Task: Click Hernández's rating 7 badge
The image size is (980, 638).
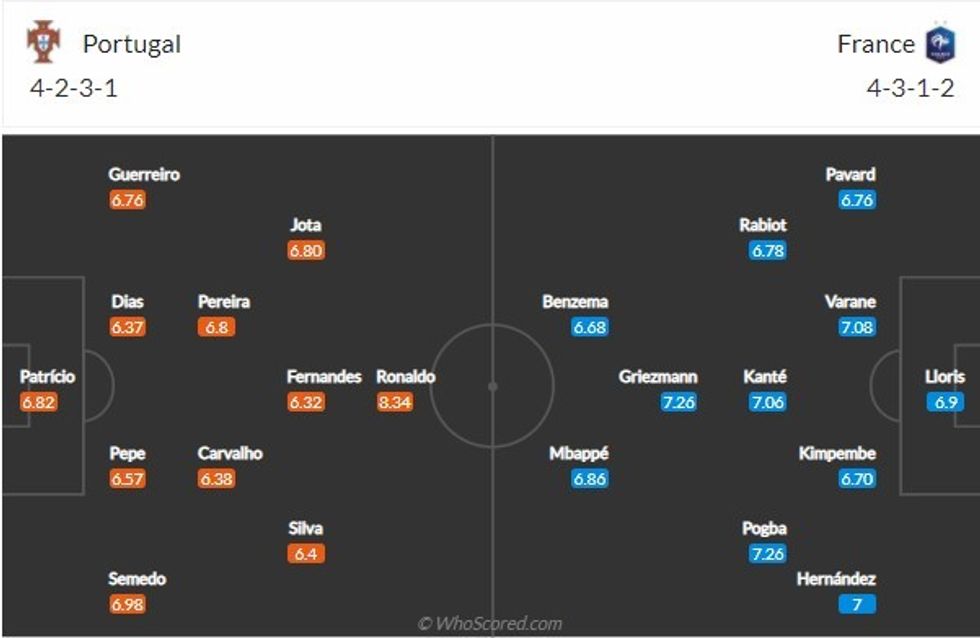Action: tap(857, 604)
